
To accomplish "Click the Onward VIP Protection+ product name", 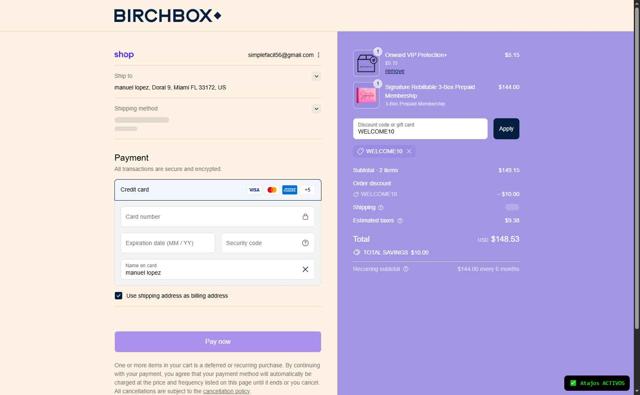I will pyautogui.click(x=416, y=55).
